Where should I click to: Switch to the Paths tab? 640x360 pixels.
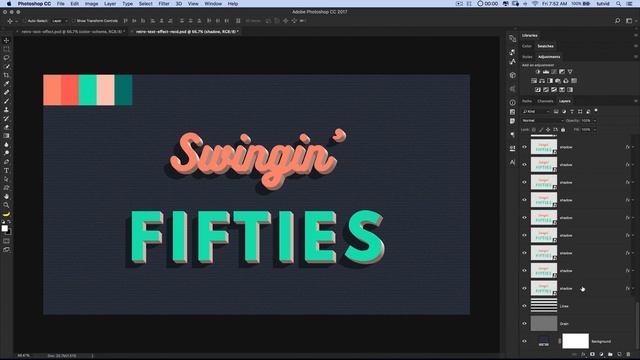pos(527,101)
